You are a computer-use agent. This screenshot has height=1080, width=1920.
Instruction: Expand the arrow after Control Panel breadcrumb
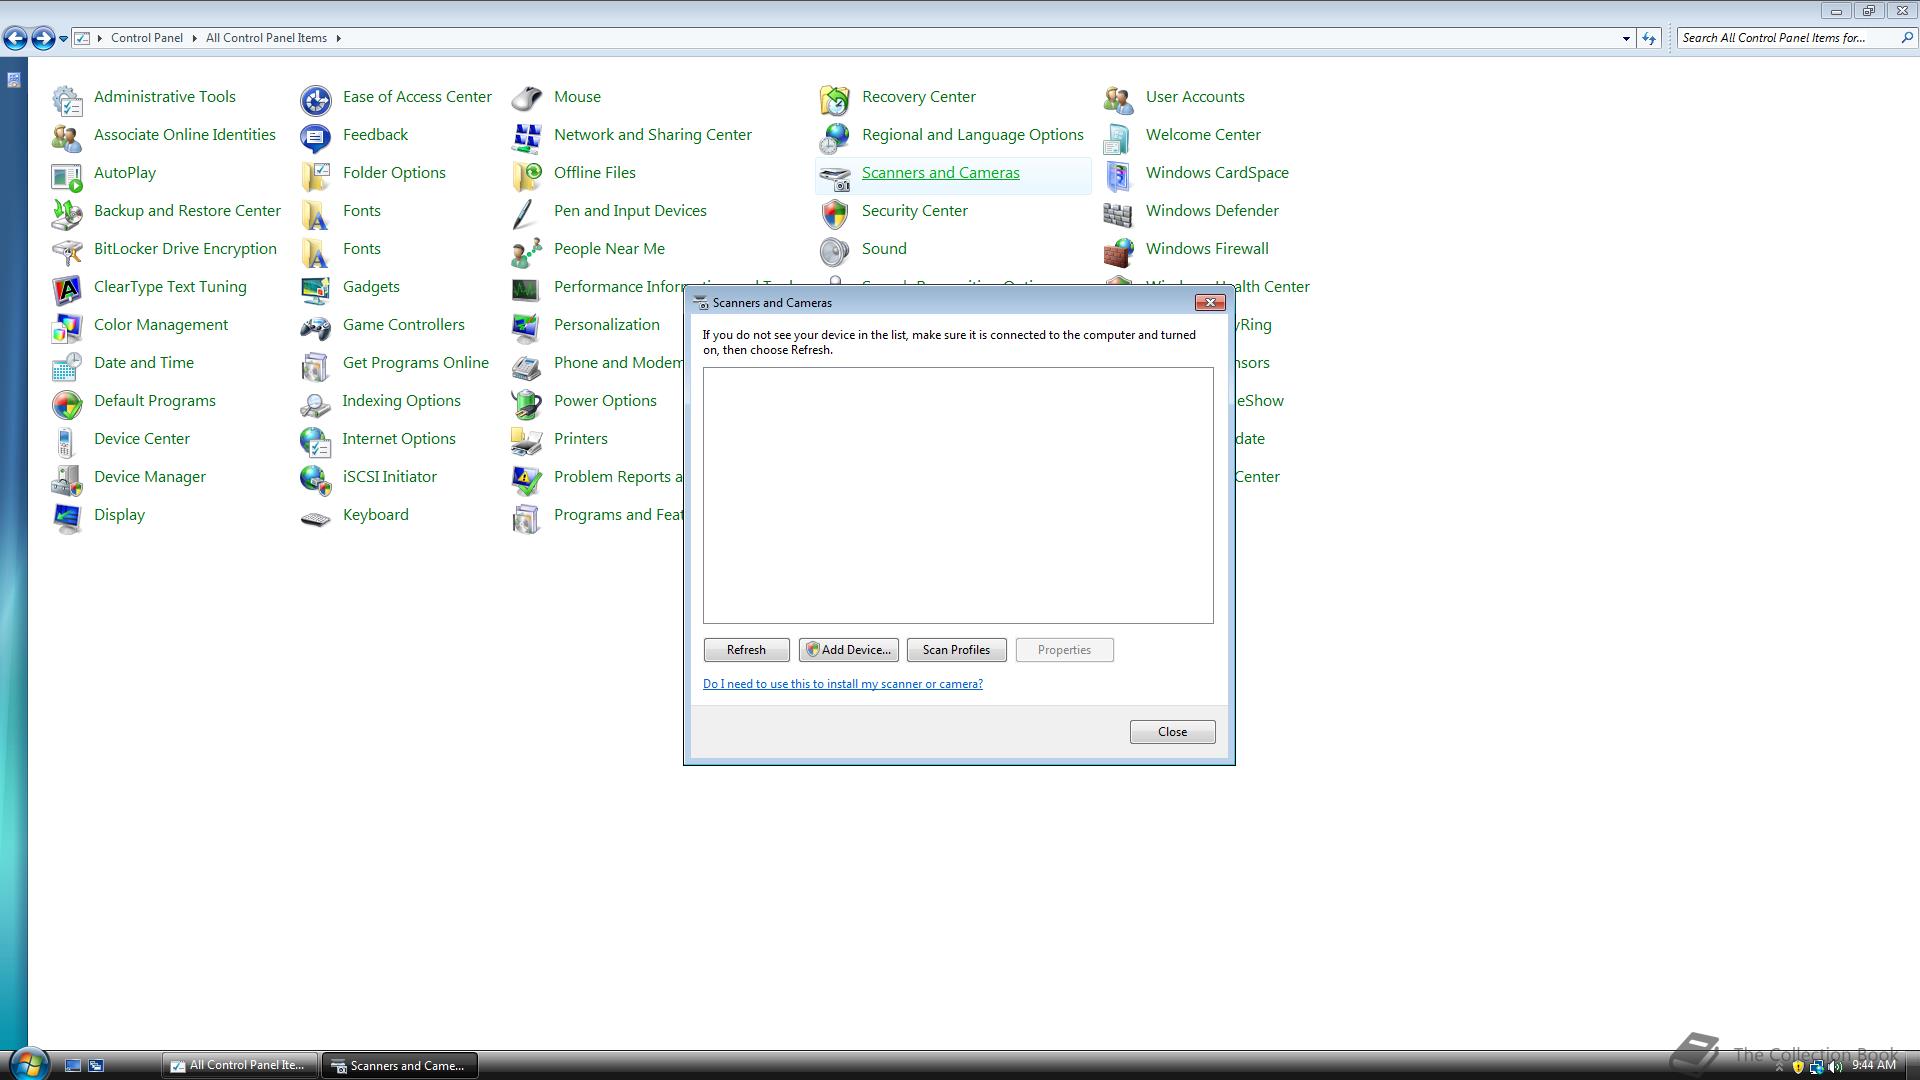coord(194,38)
